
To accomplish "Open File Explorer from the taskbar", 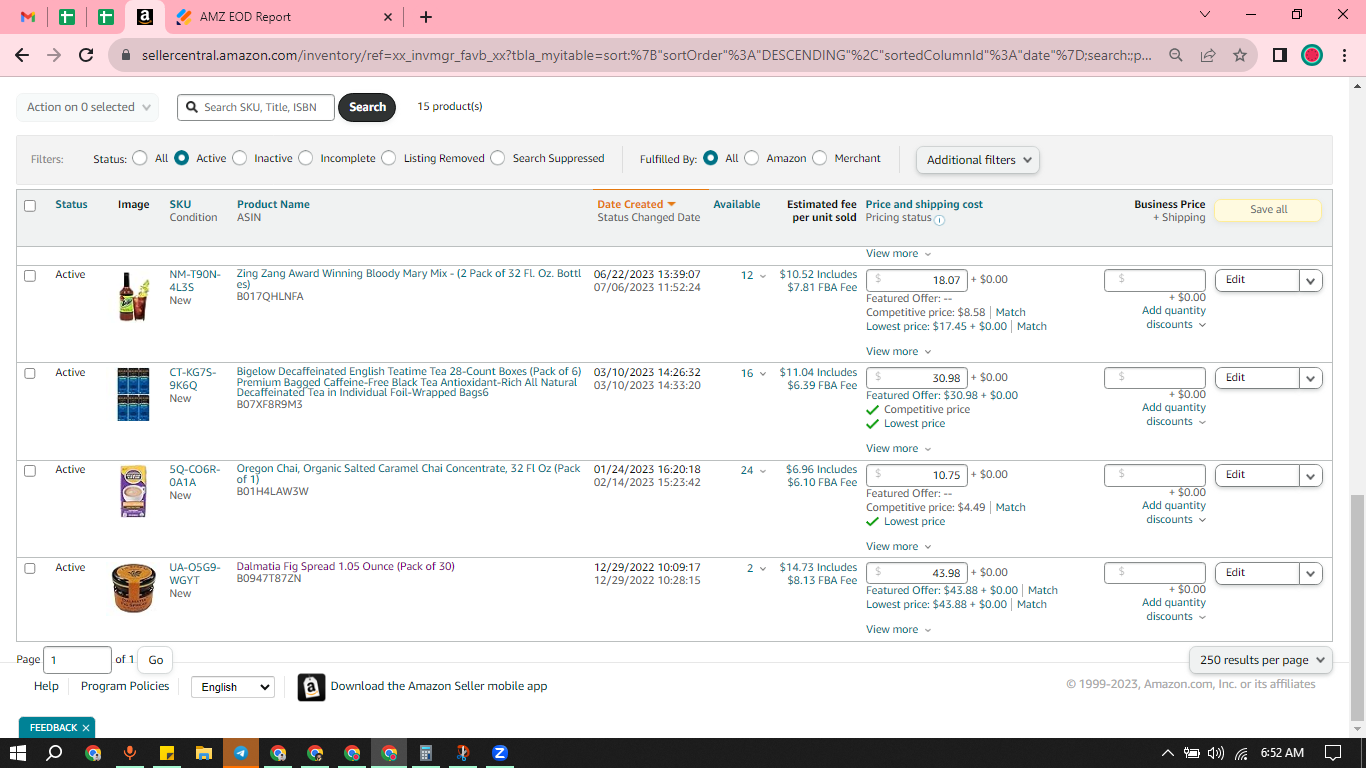I will (204, 753).
